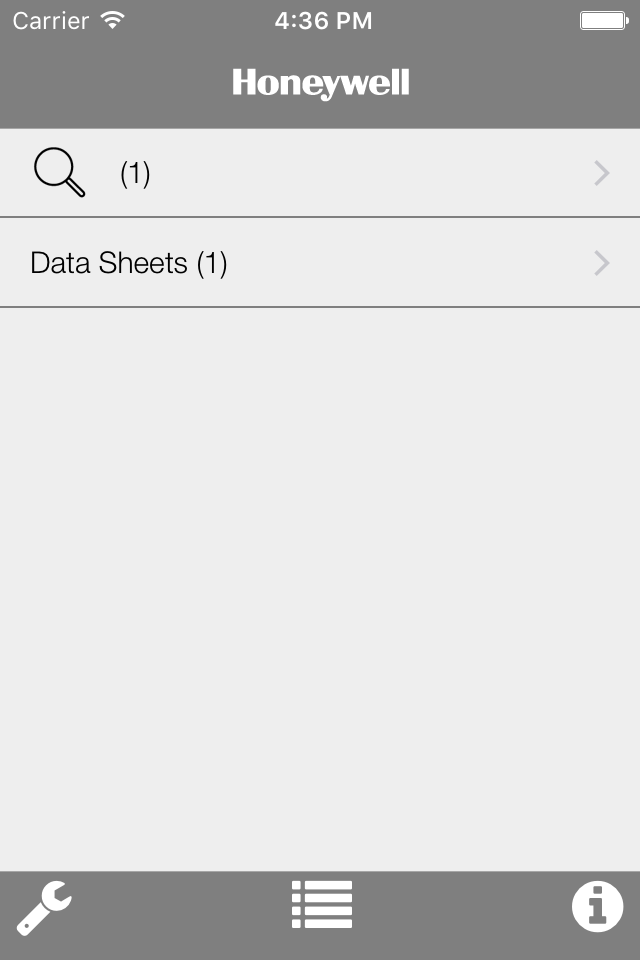Open the search results (1) row

[320, 173]
